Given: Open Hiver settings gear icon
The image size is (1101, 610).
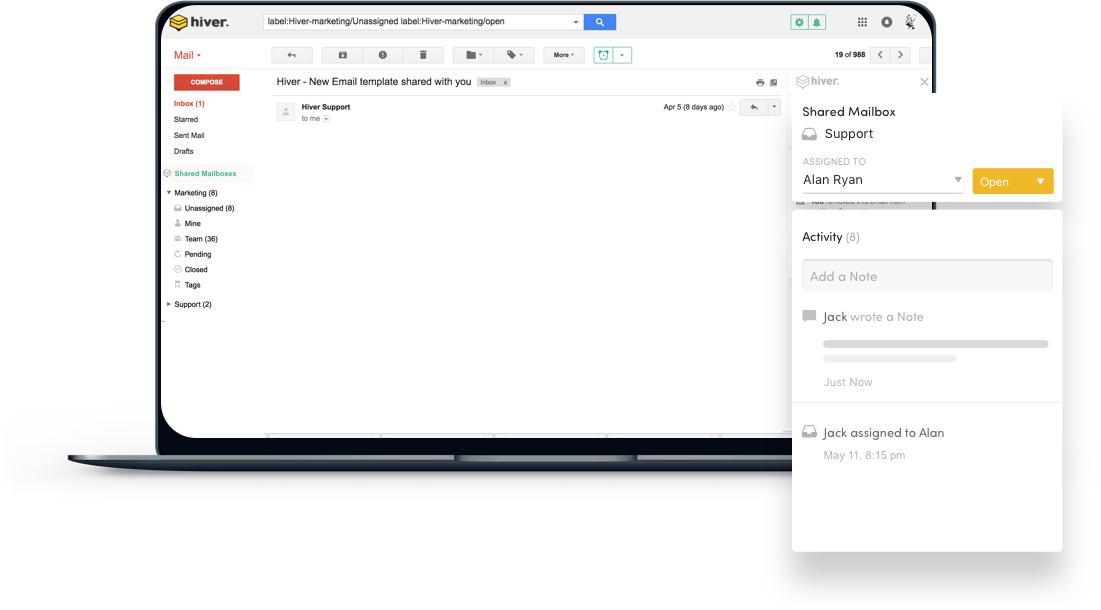Looking at the screenshot, I should (x=799, y=22).
